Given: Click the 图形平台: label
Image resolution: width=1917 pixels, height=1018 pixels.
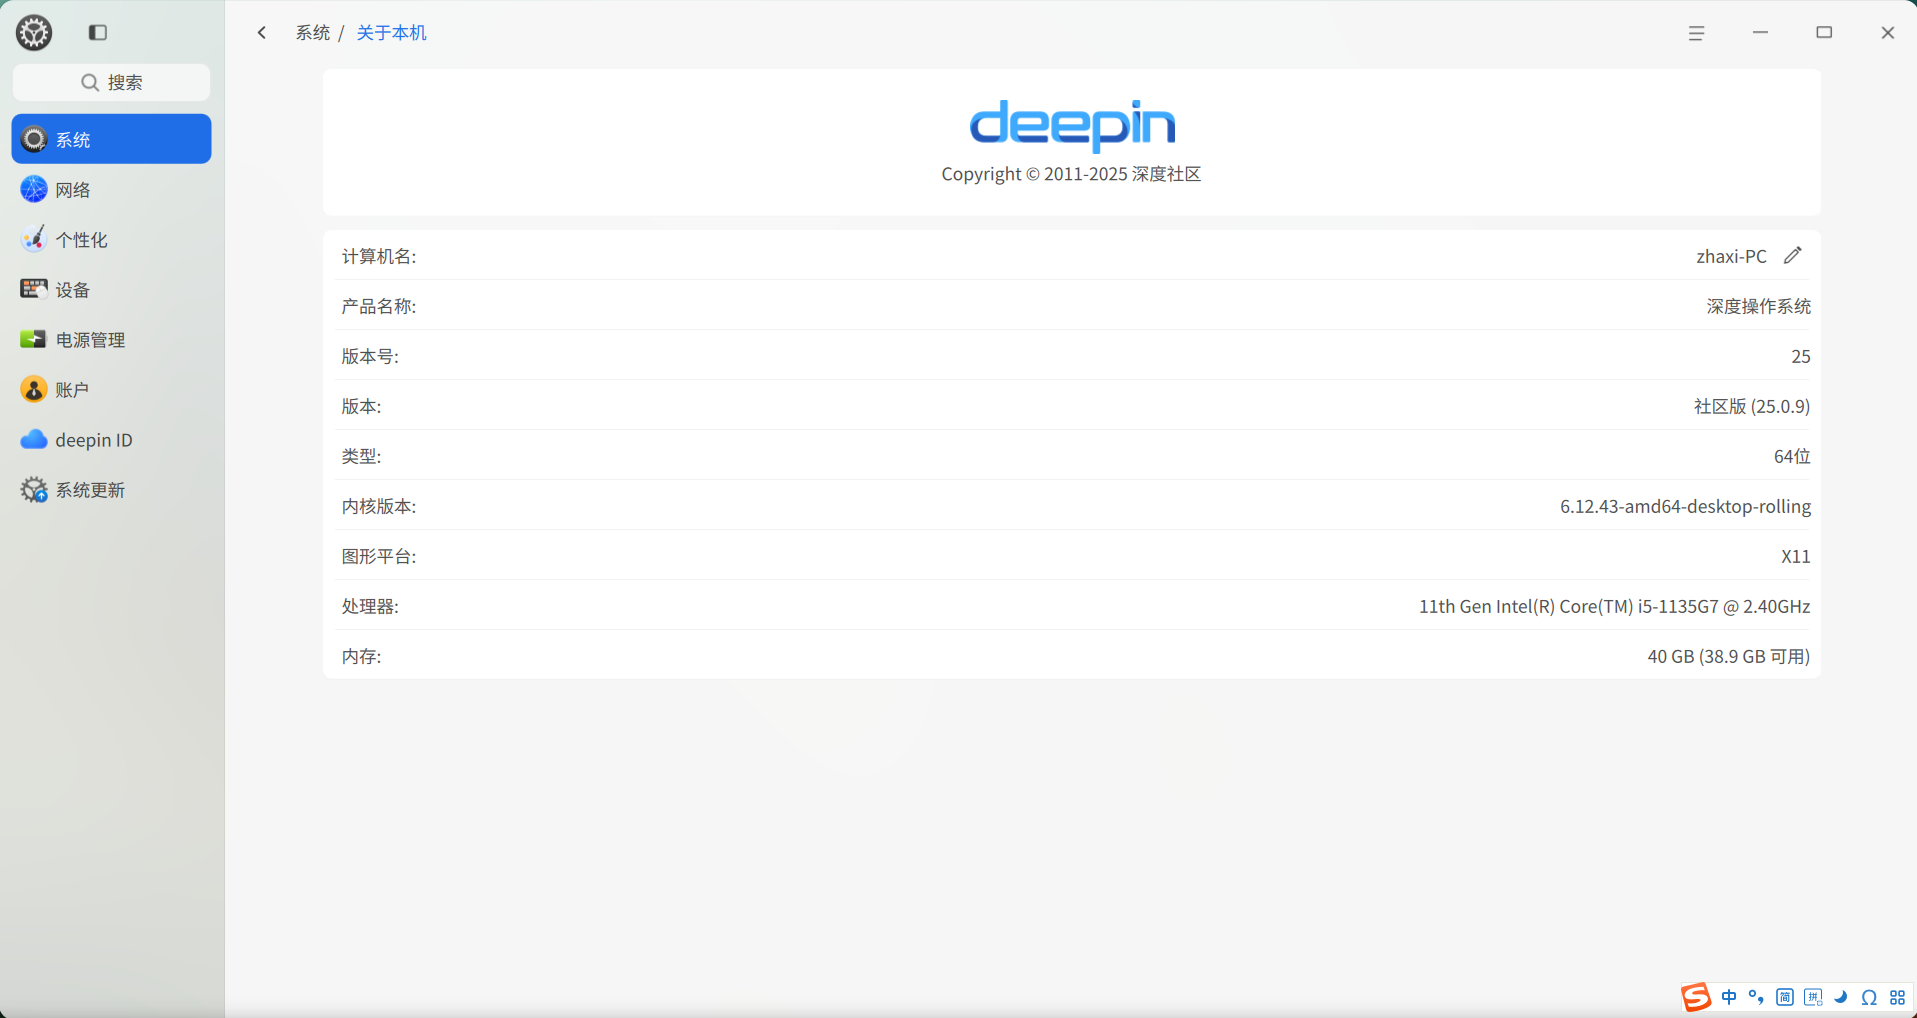Looking at the screenshot, I should (x=379, y=556).
